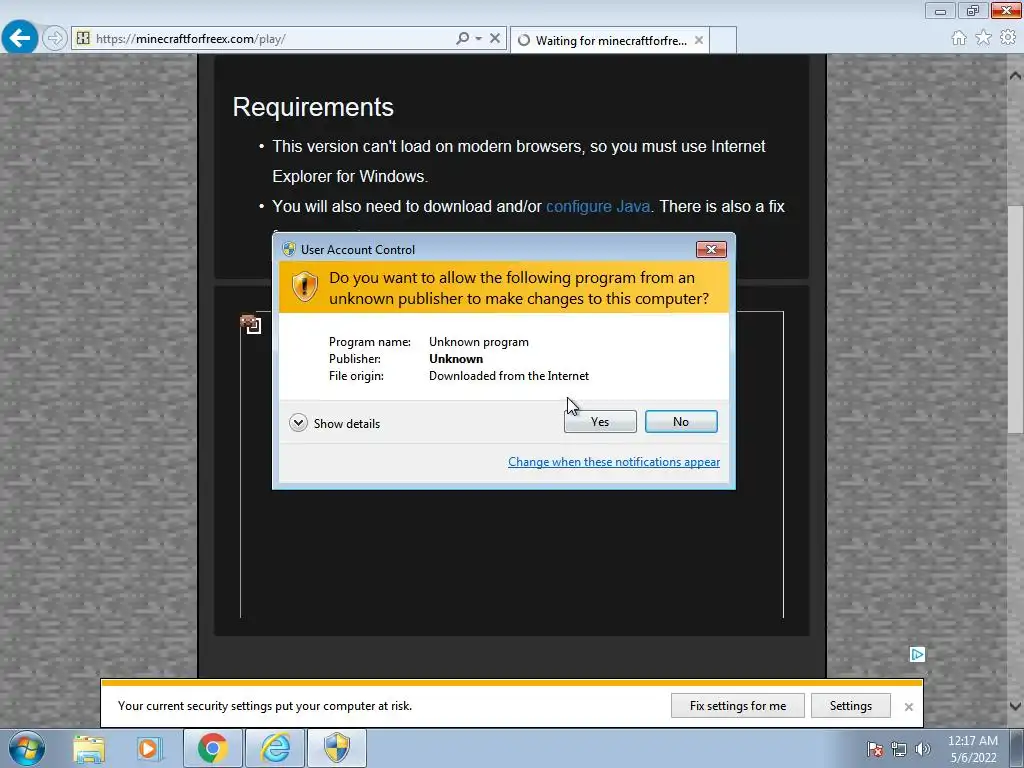Open Google Chrome from the taskbar
Screen dimensions: 1024x768
coord(212,748)
